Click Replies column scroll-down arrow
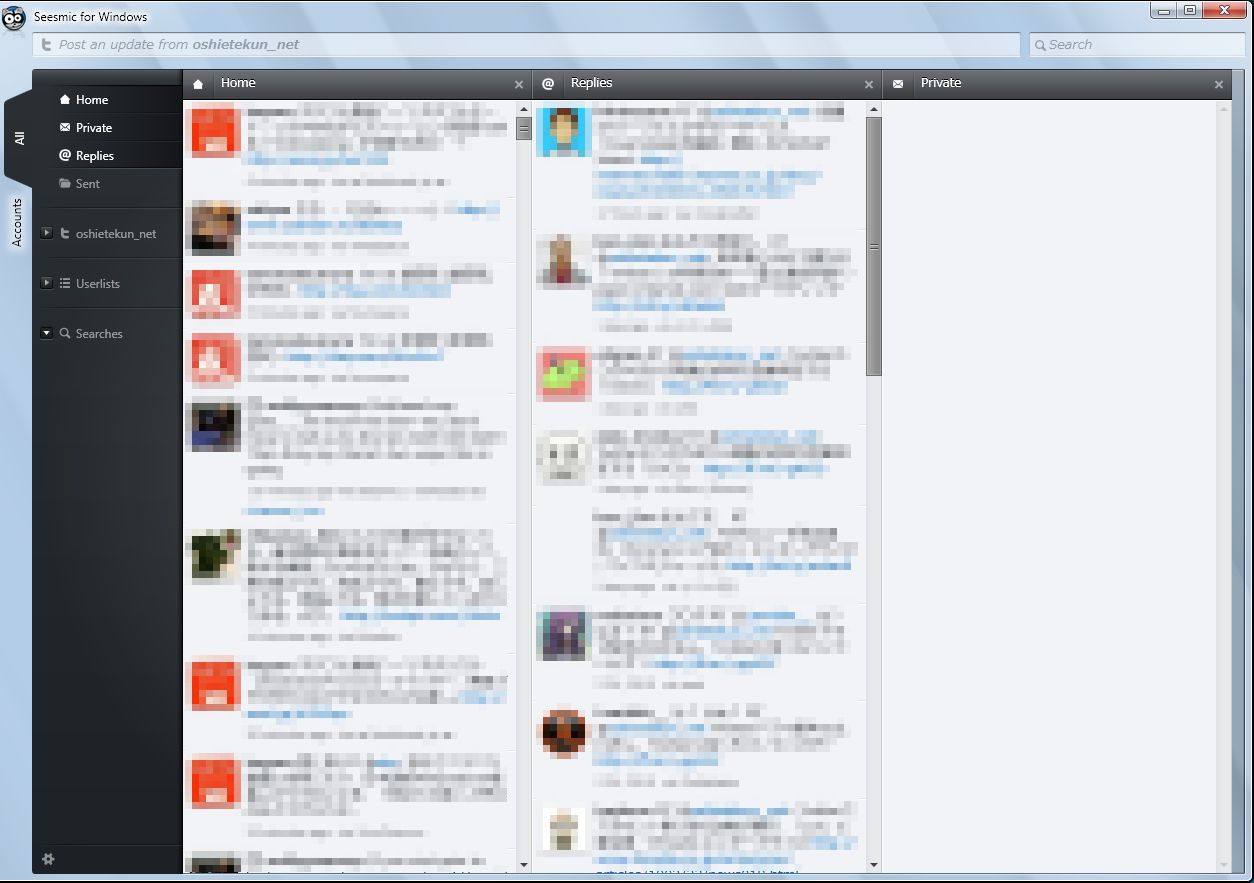Screen dimensions: 1254x883 point(874,865)
